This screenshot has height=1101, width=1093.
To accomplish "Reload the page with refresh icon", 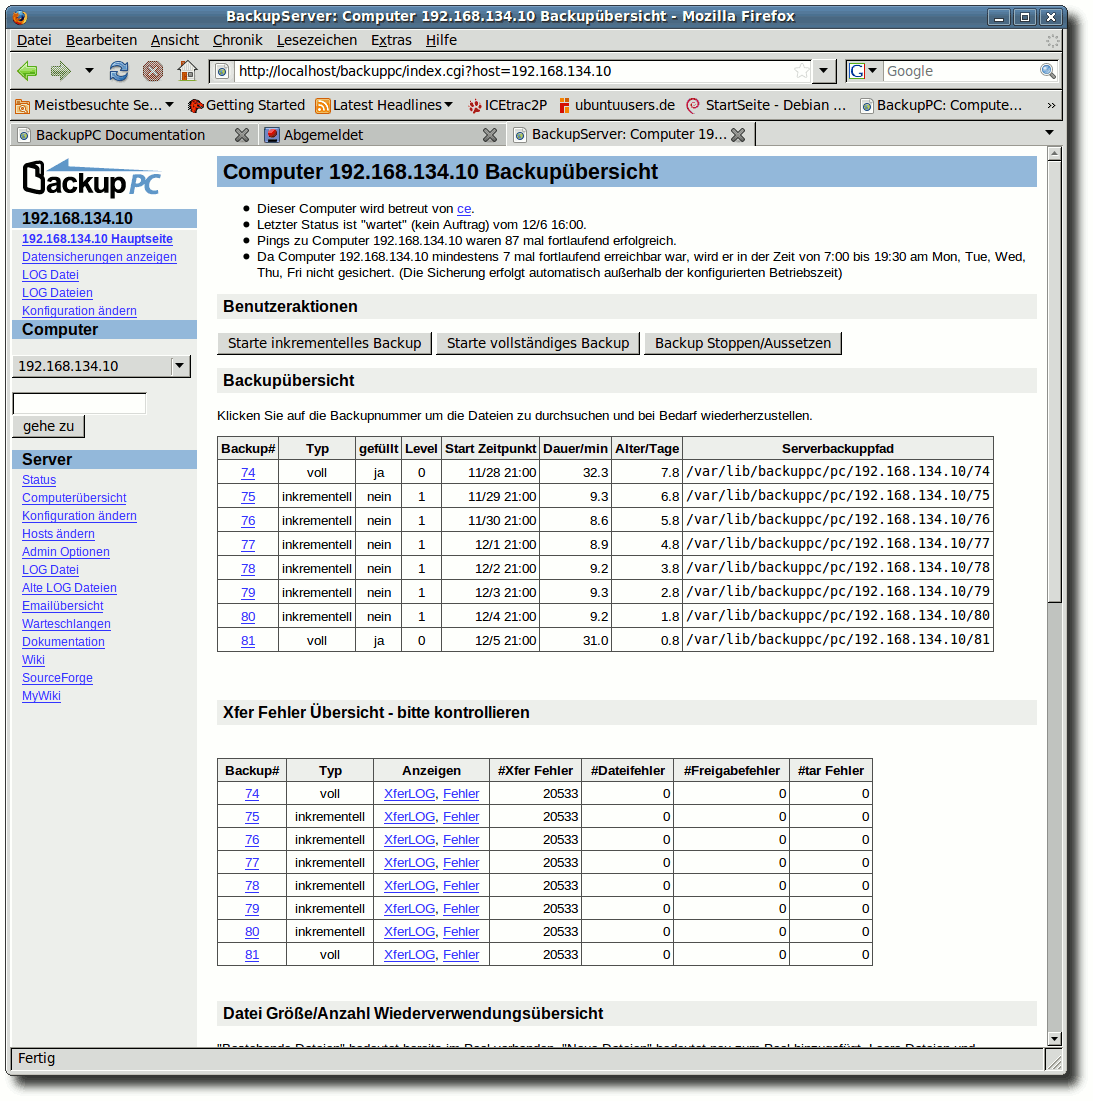I will click(x=119, y=71).
